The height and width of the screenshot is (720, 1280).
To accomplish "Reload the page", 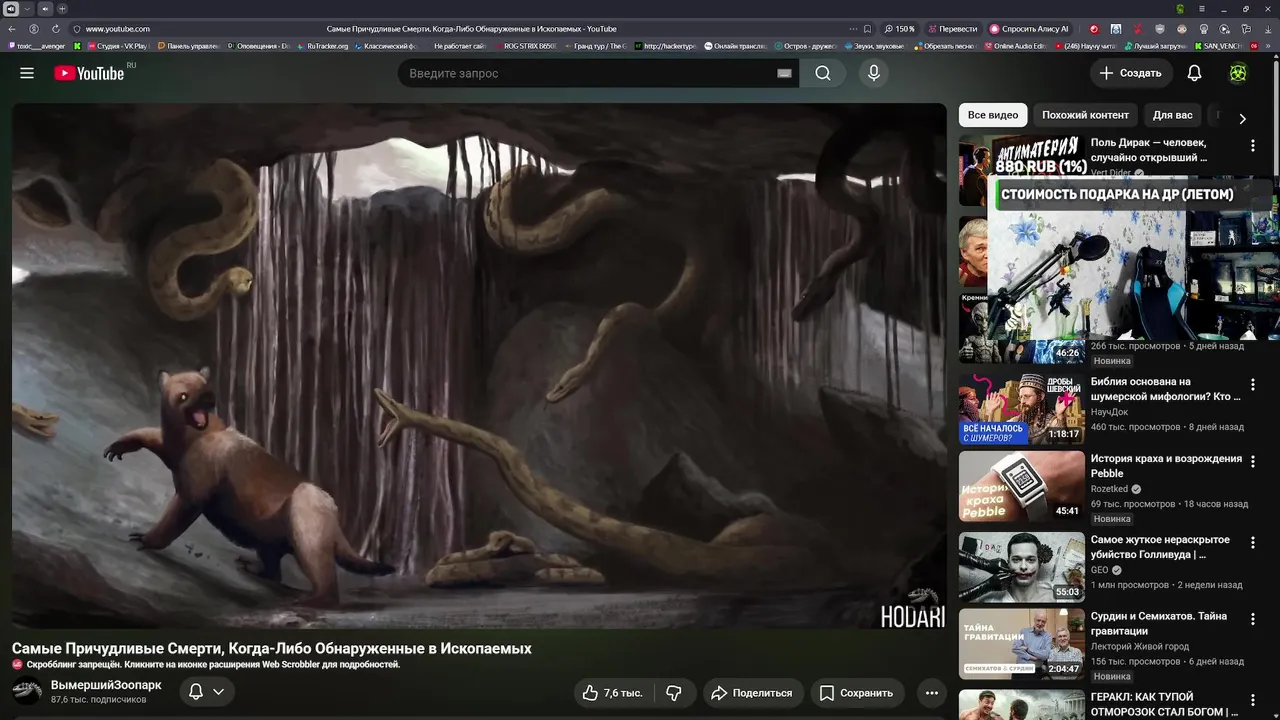I will click(55, 29).
